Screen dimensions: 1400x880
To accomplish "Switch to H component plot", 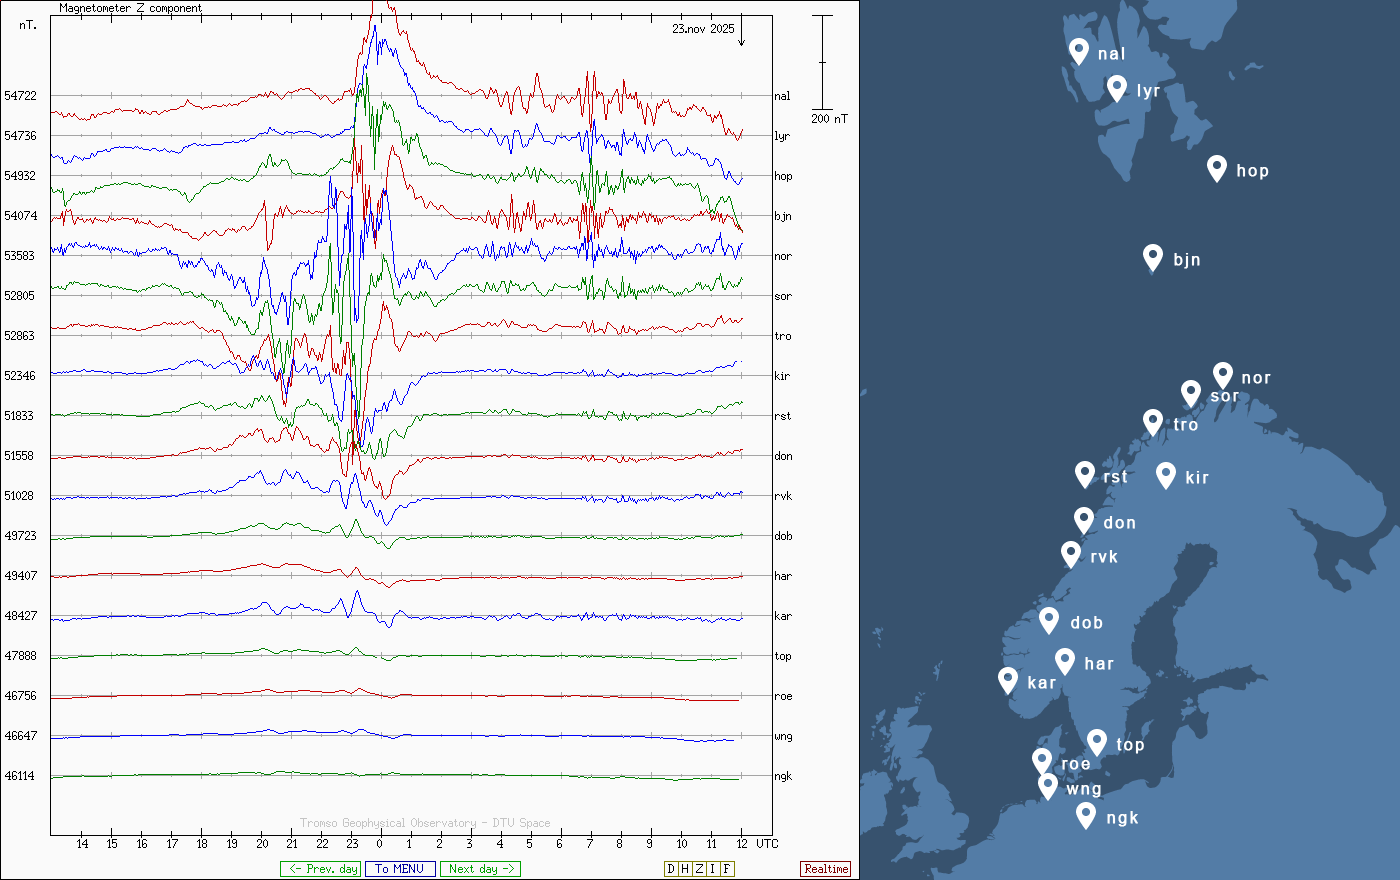I will (685, 869).
